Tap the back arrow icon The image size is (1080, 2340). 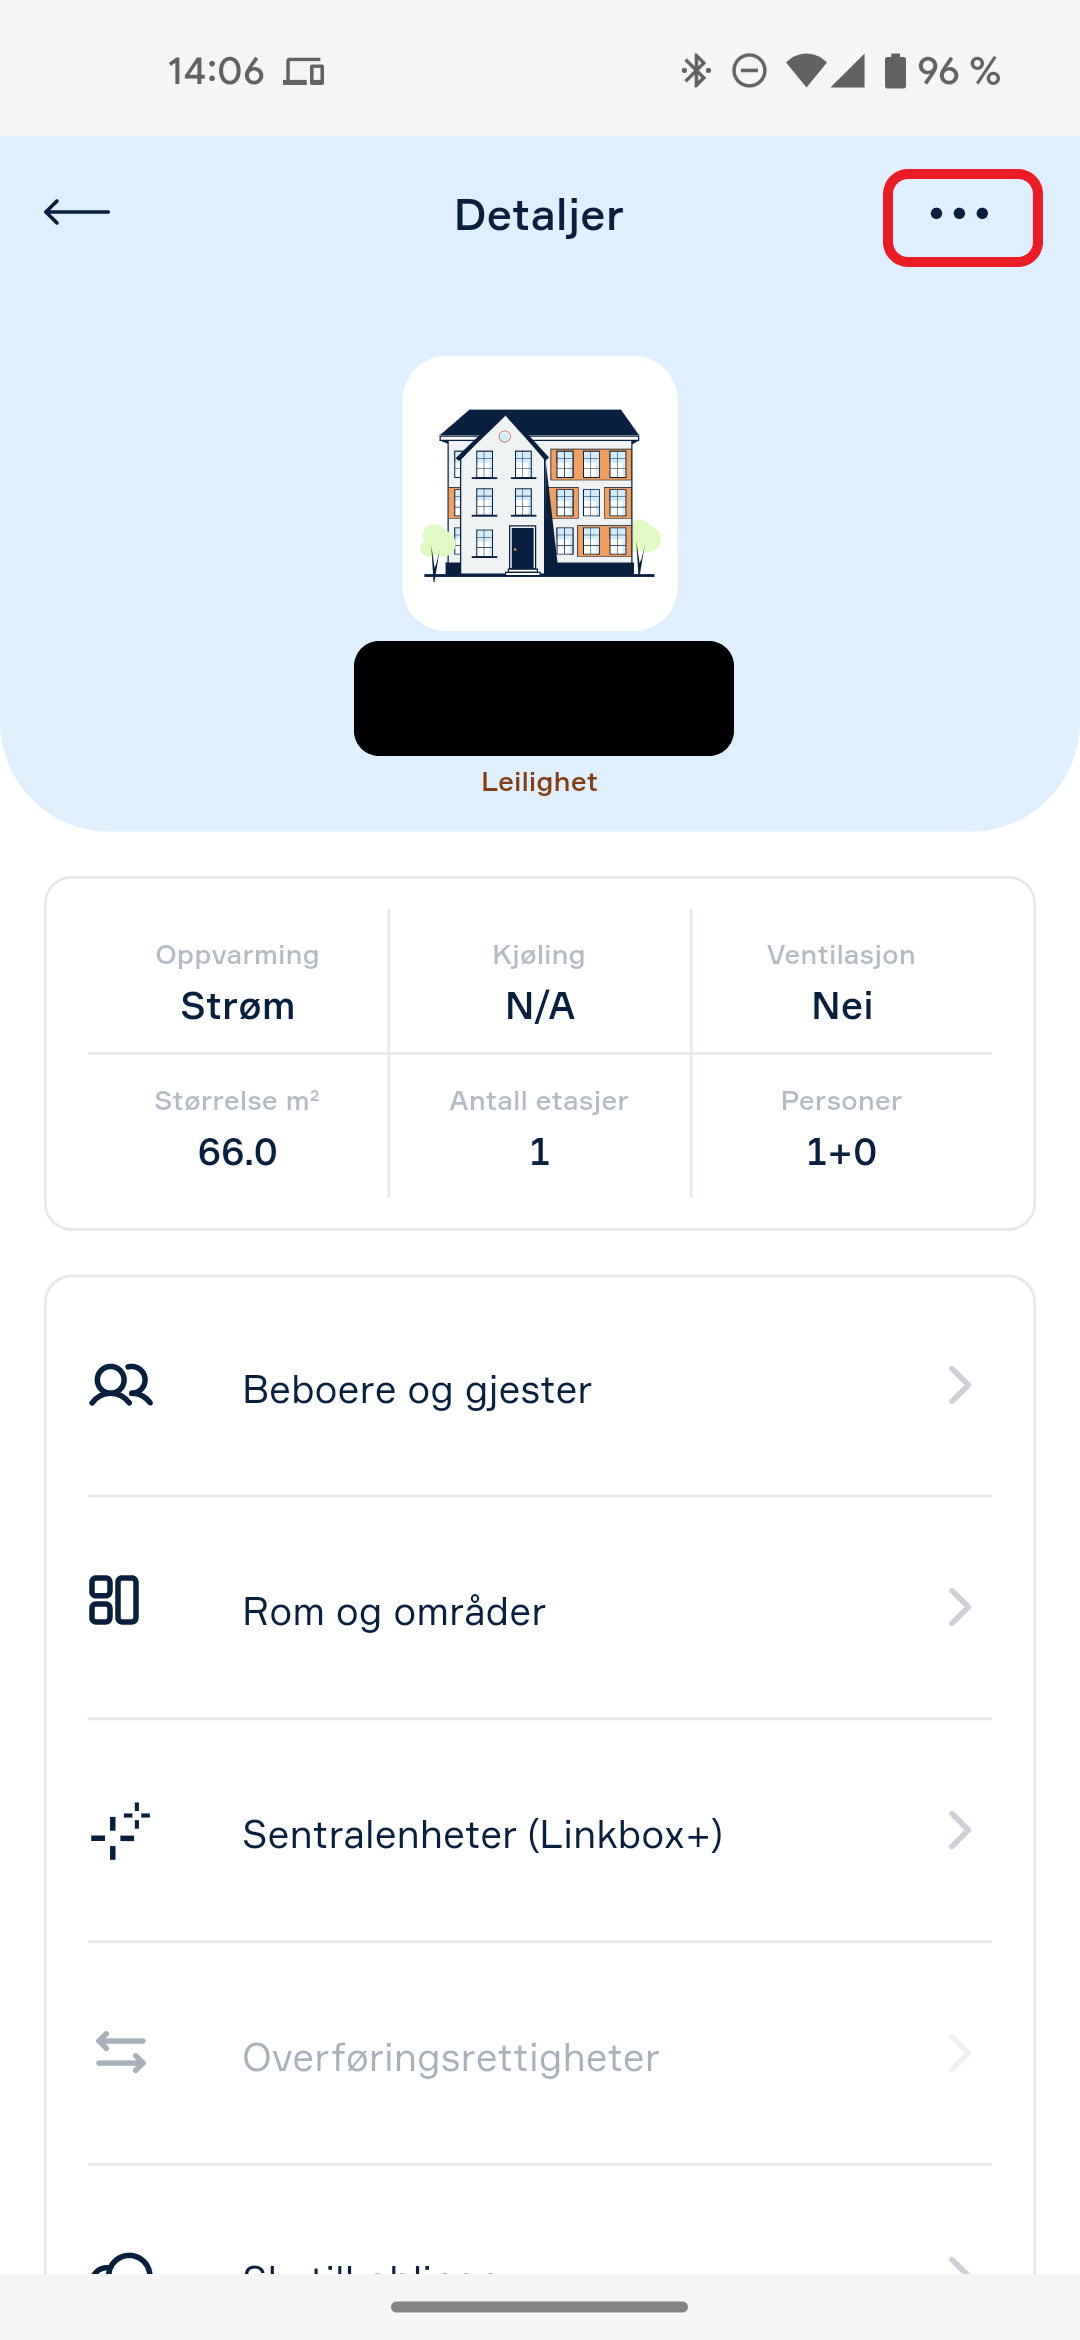click(77, 212)
